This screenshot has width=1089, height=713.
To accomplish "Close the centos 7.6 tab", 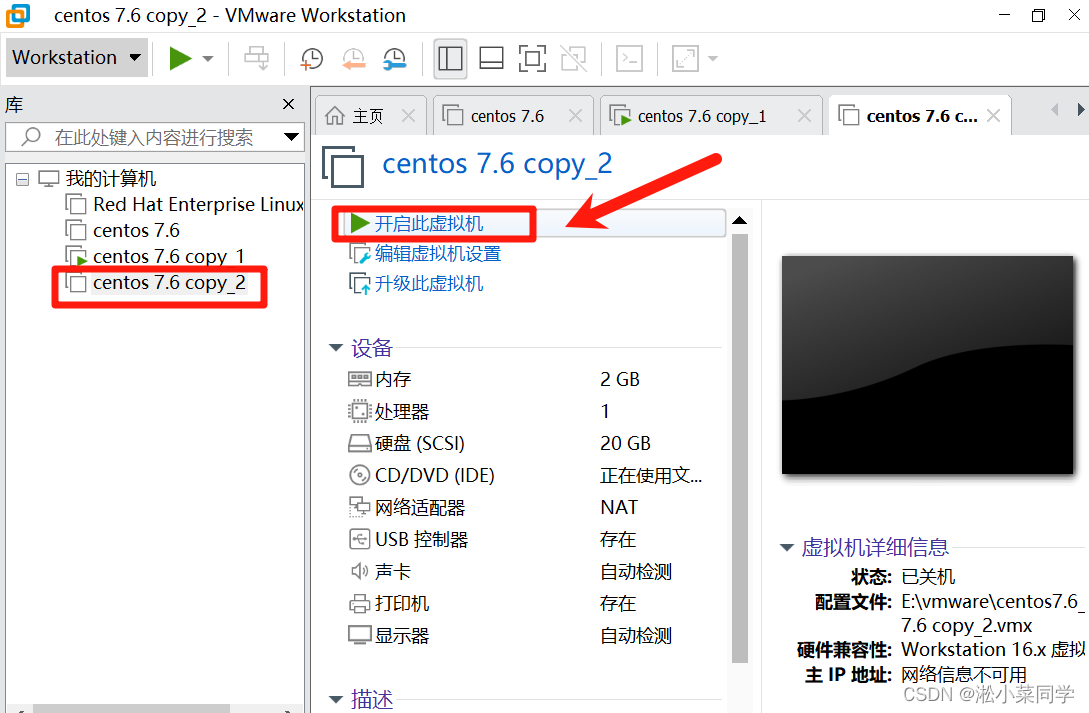I will 575,116.
